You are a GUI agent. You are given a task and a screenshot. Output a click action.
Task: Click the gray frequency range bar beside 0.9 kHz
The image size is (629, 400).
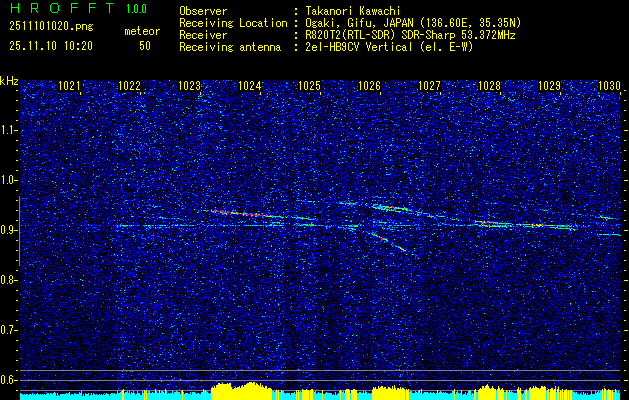pos(19,231)
